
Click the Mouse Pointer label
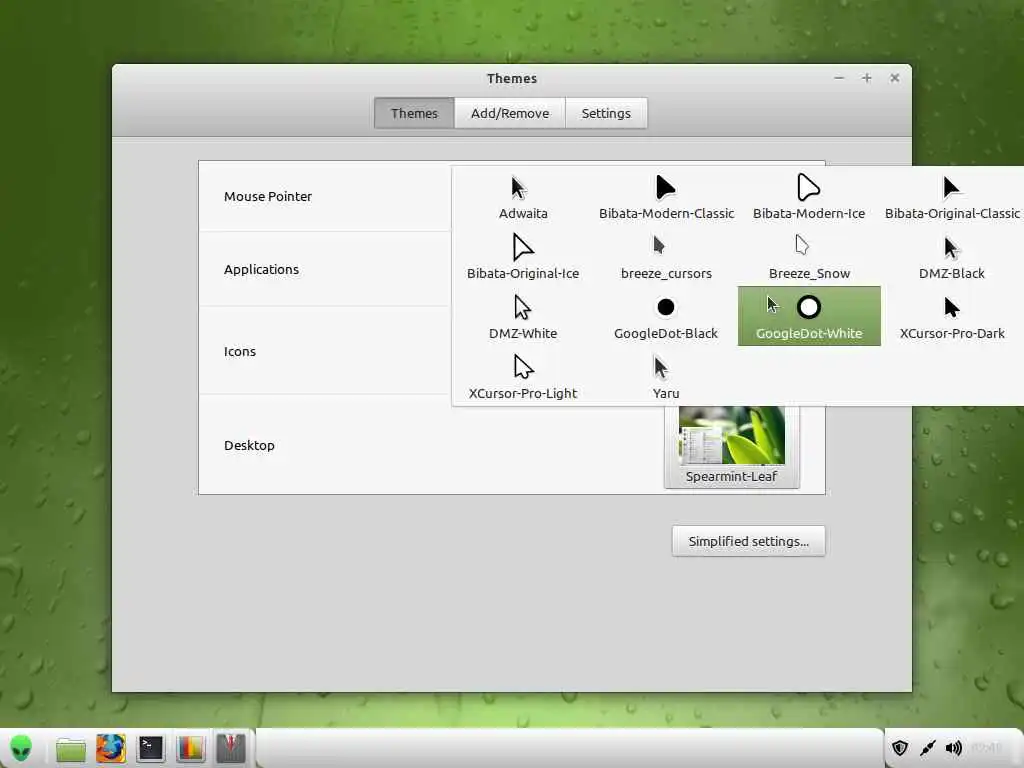coord(268,196)
